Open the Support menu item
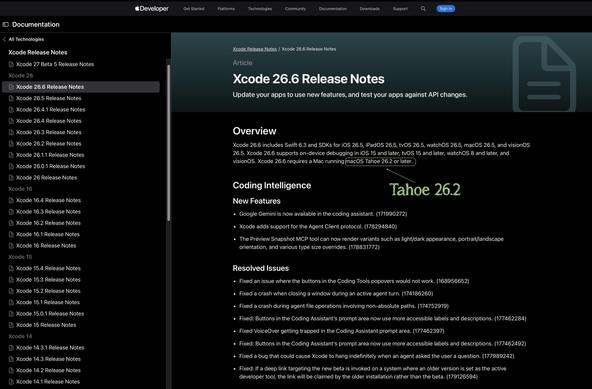 tap(400, 9)
